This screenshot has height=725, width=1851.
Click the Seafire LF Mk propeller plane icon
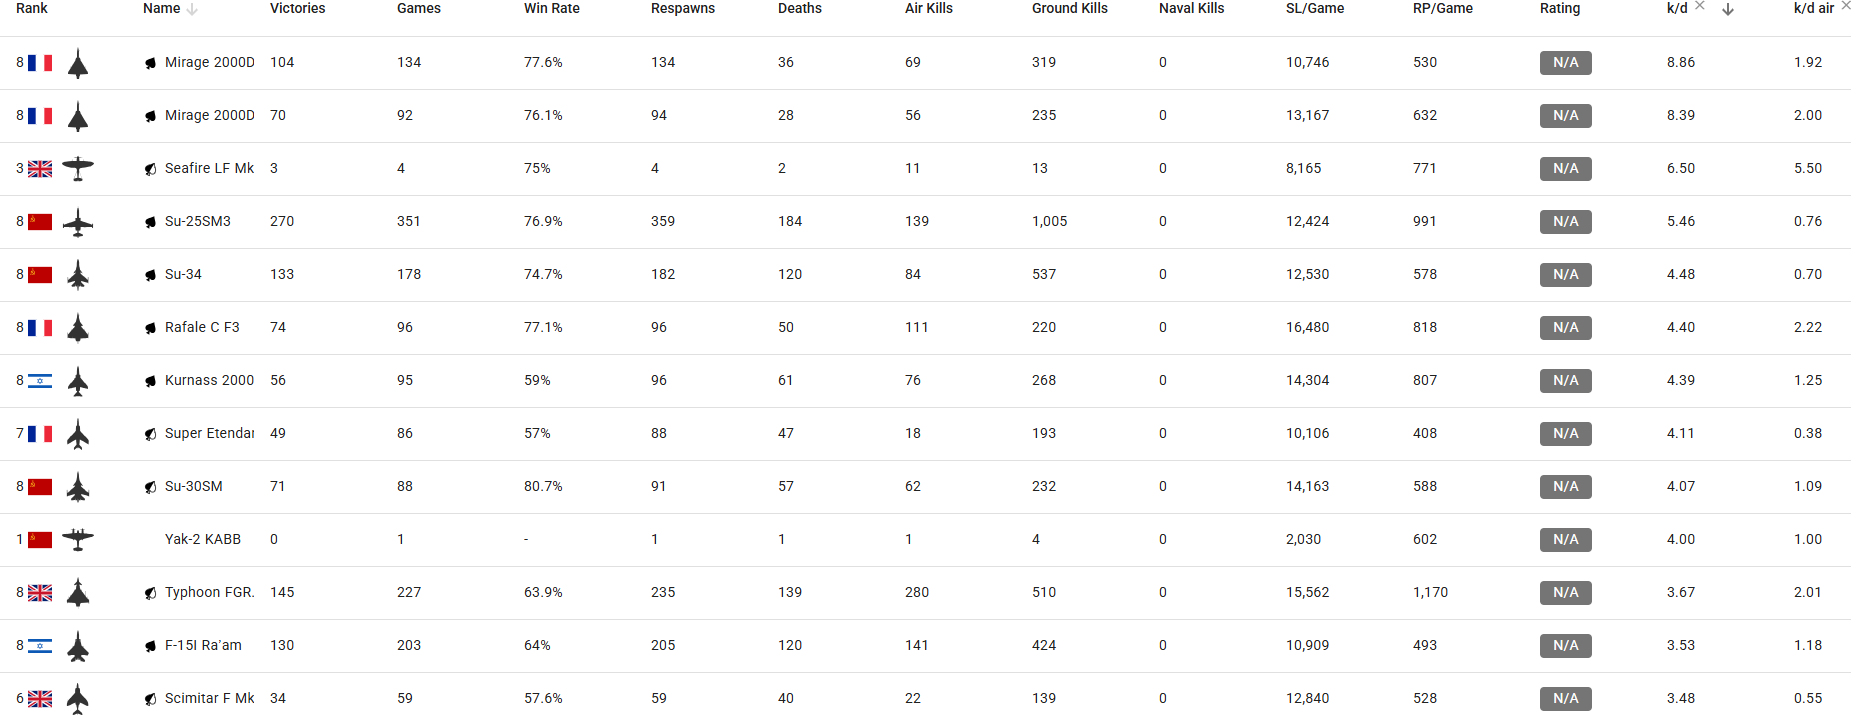click(x=78, y=169)
